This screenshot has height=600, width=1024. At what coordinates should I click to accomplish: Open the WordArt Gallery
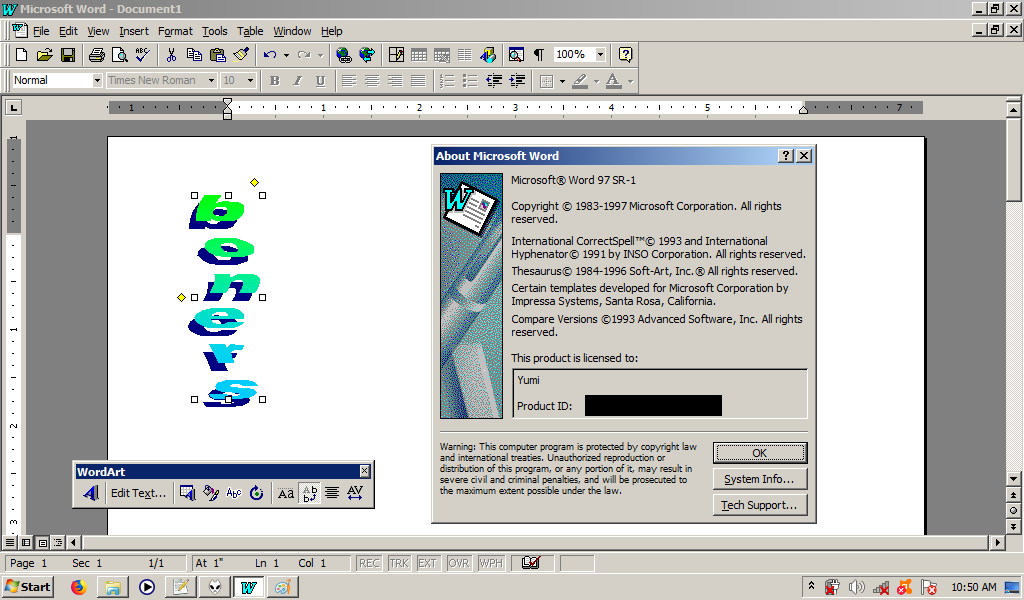(x=187, y=493)
